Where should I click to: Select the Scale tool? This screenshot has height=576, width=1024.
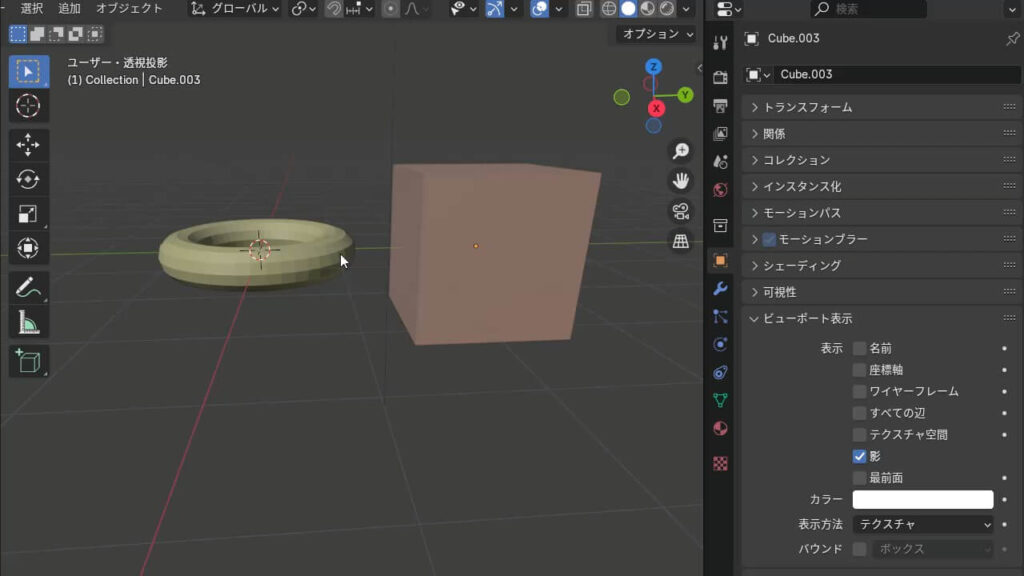pyautogui.click(x=28, y=214)
